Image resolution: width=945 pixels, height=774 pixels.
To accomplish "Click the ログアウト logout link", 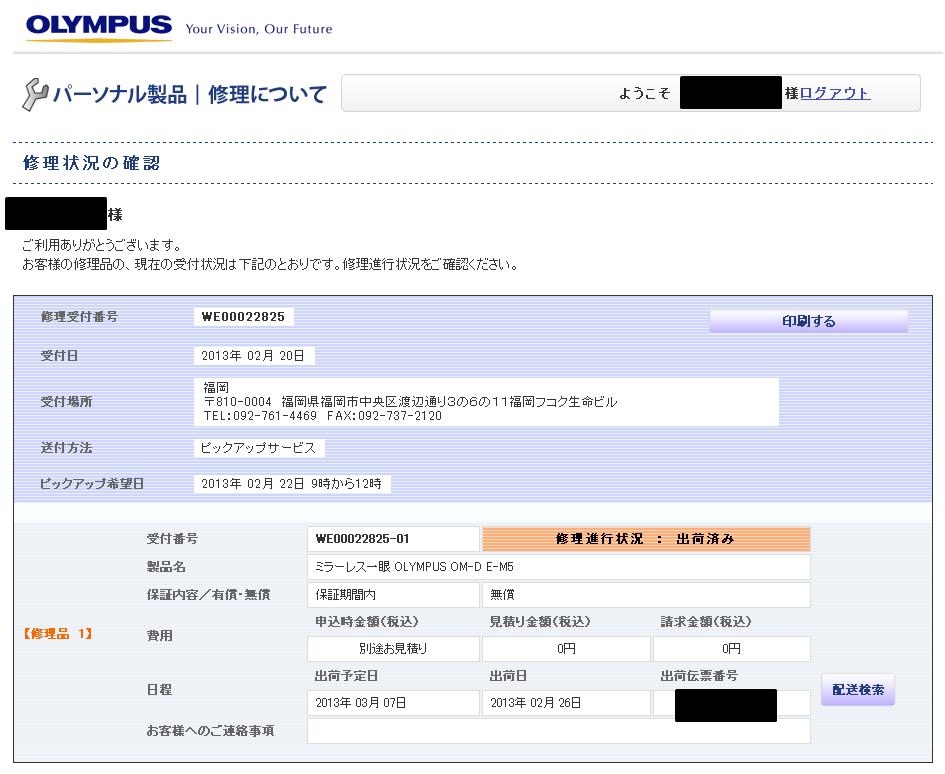I will pos(835,93).
